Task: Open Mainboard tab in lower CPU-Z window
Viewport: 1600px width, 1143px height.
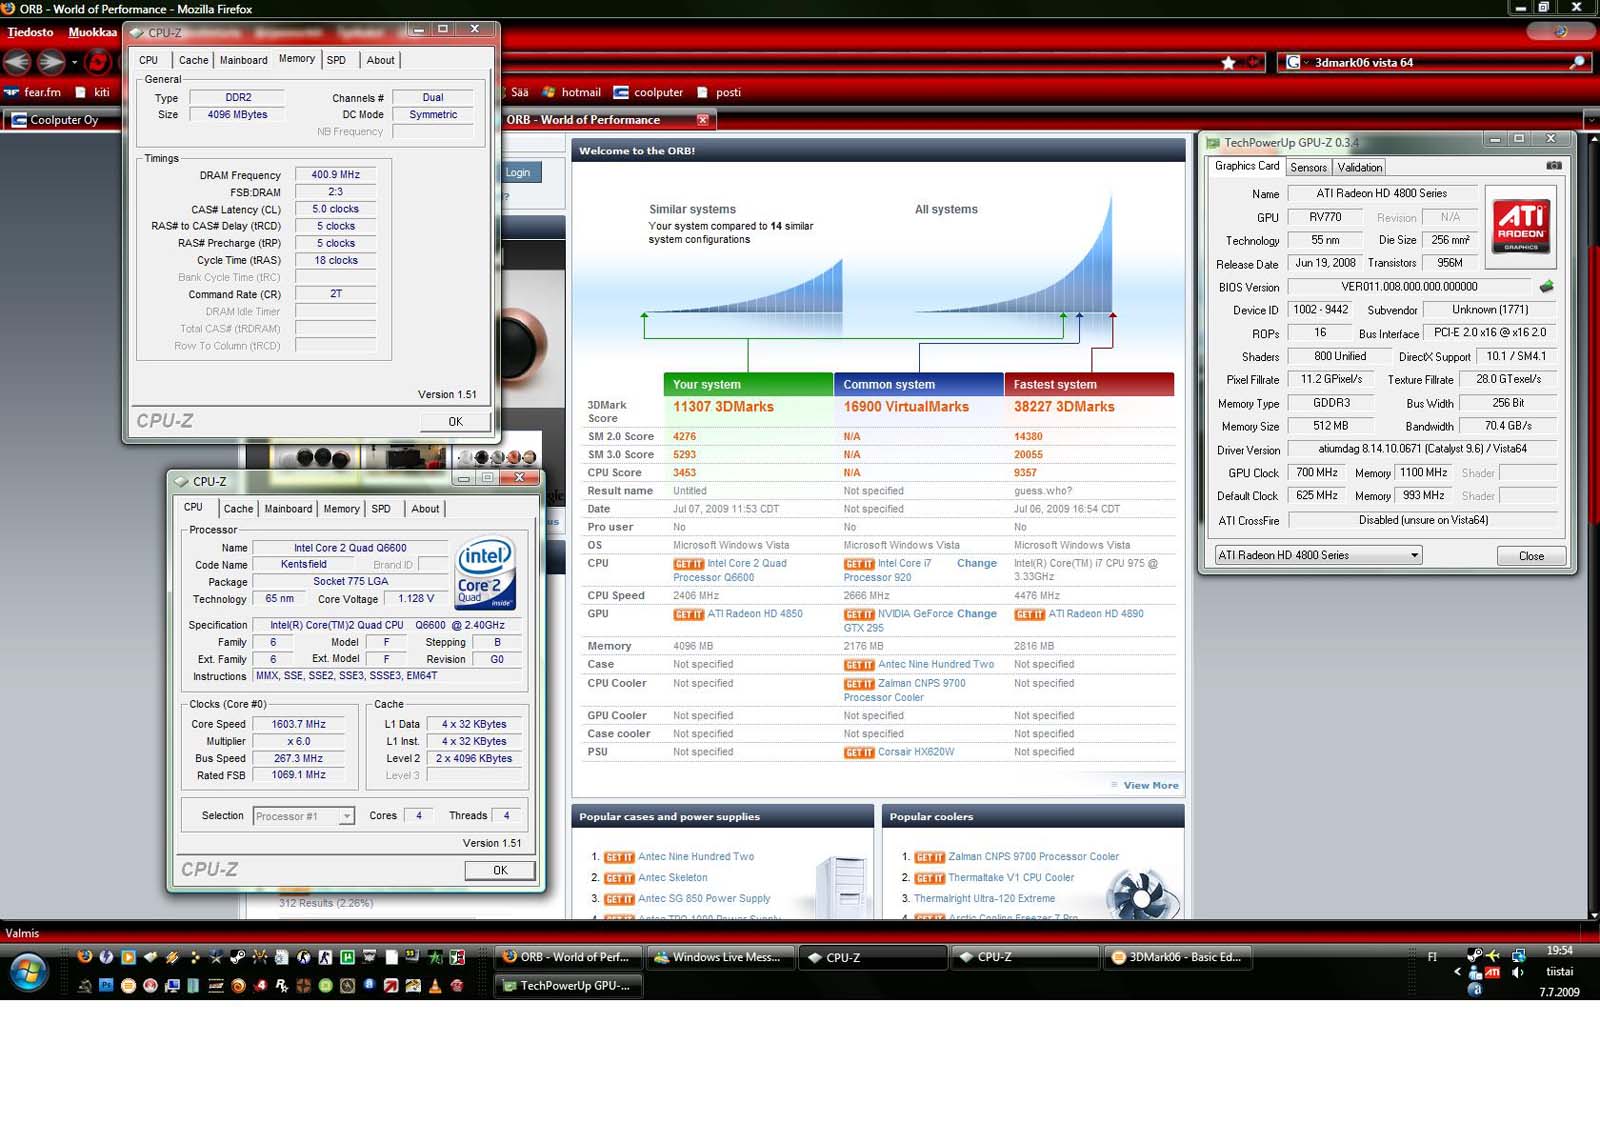Action: coord(288,509)
